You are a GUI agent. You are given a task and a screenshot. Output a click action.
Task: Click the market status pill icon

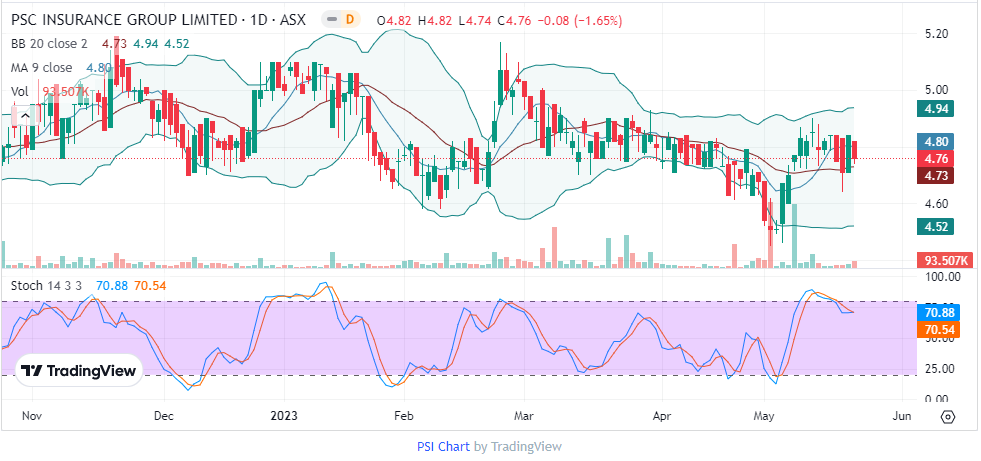point(328,19)
